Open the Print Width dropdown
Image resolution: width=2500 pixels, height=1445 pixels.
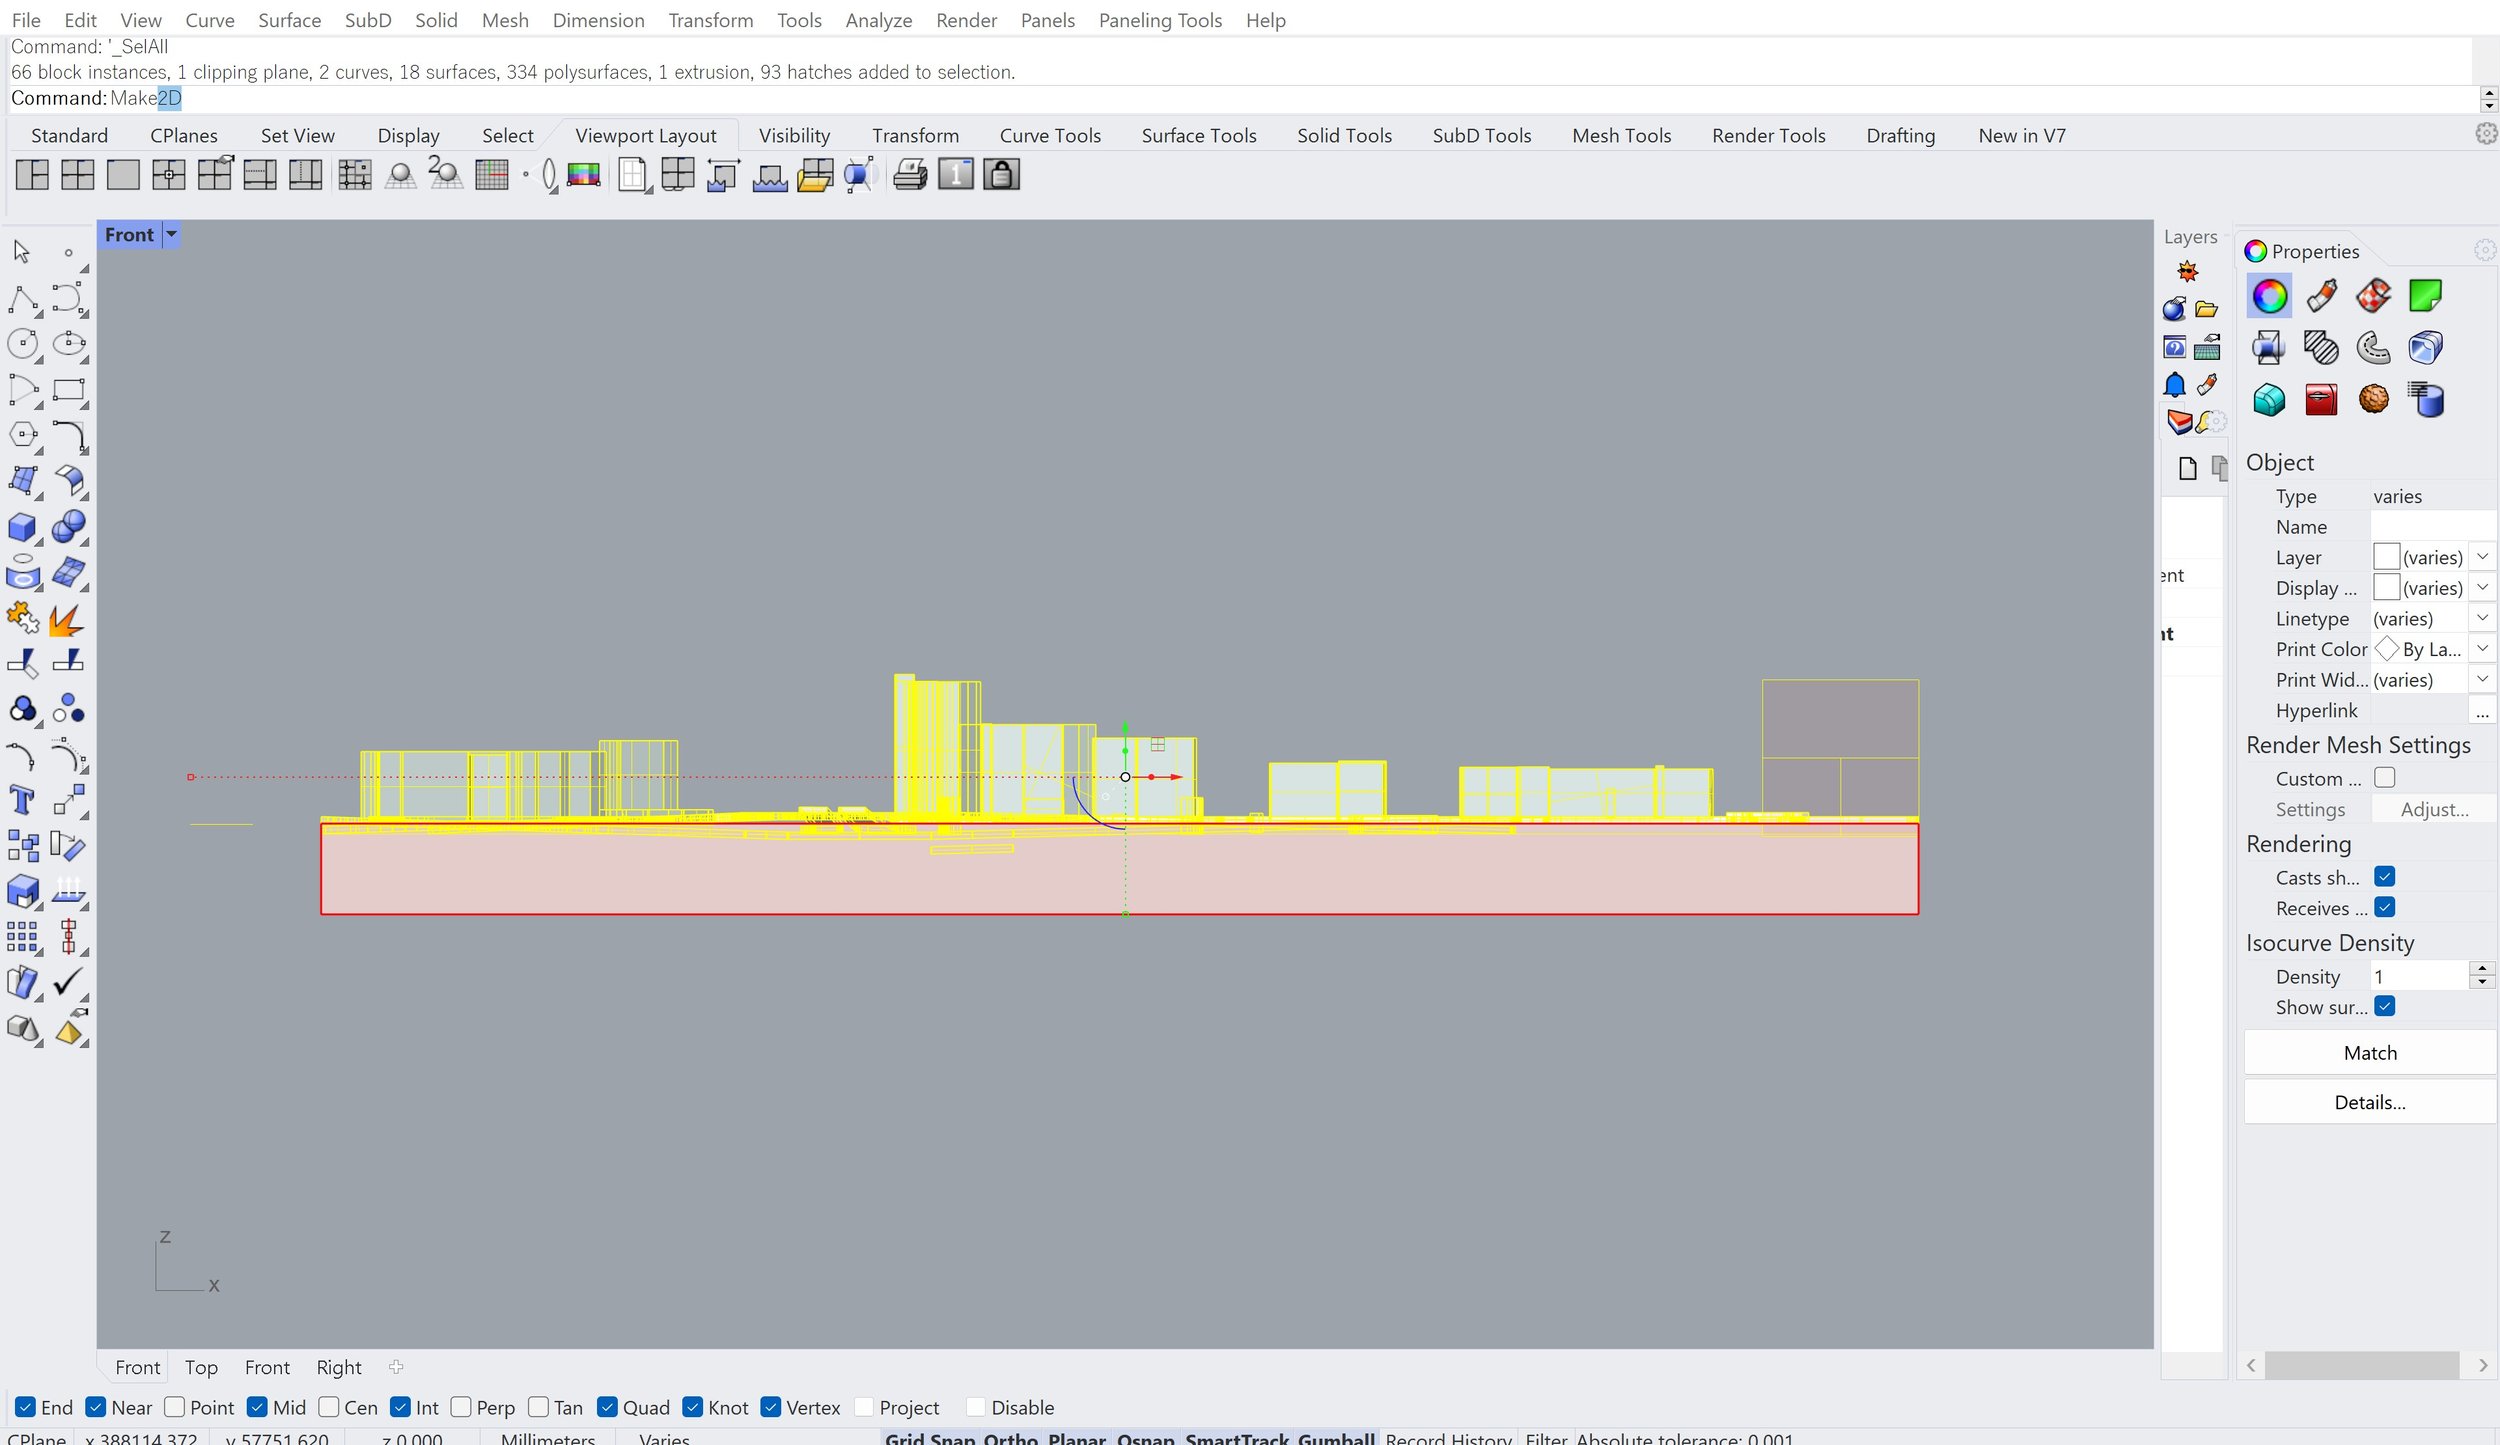click(2482, 679)
